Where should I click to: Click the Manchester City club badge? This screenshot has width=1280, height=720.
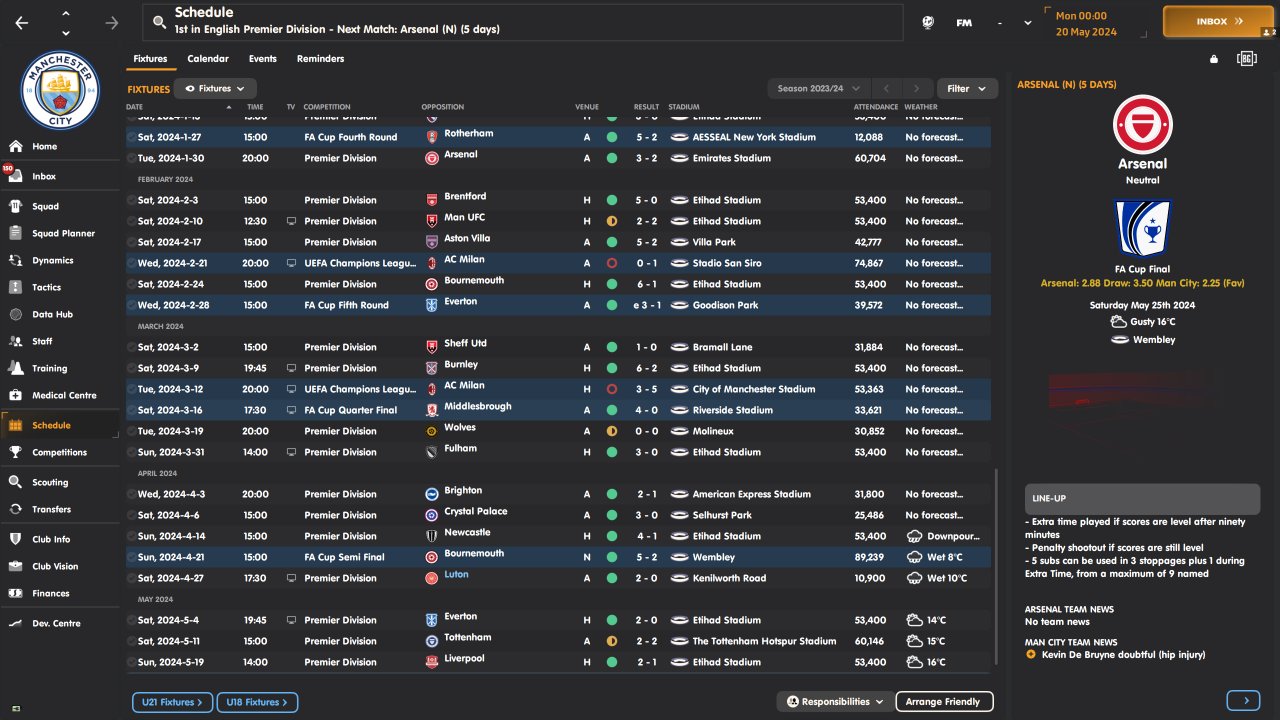point(62,92)
